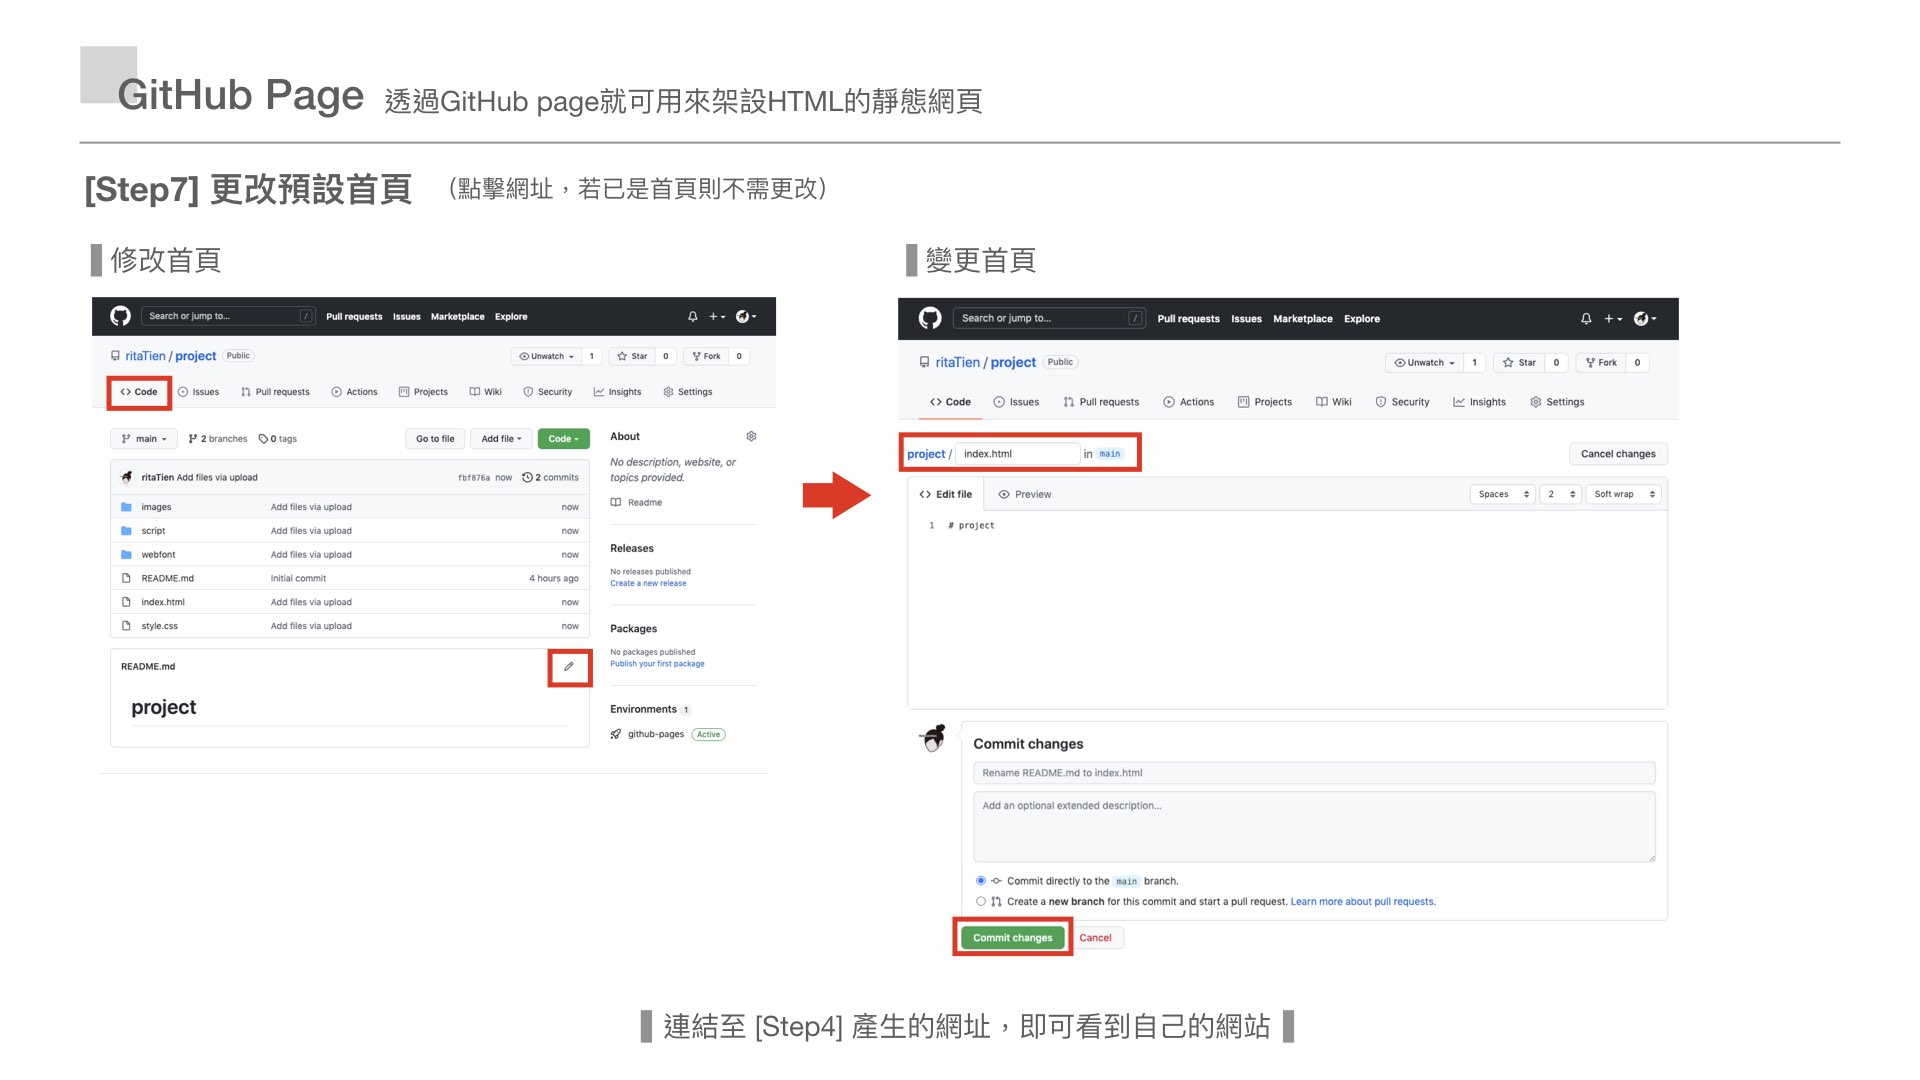Open the main branch dropdown
Image resolution: width=1920 pixels, height=1080 pixels.
144,439
